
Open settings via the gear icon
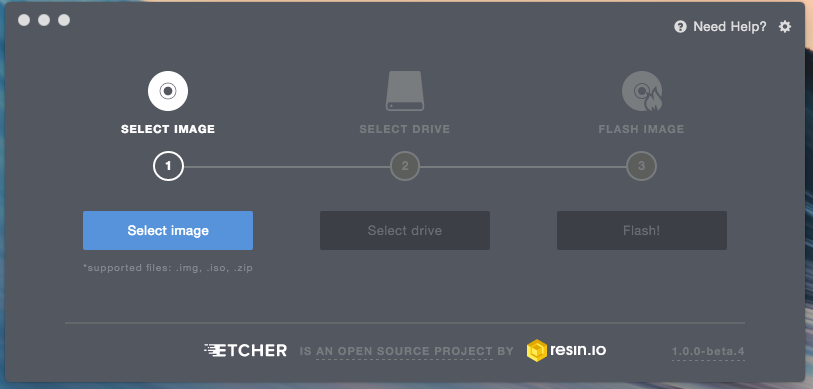(785, 26)
